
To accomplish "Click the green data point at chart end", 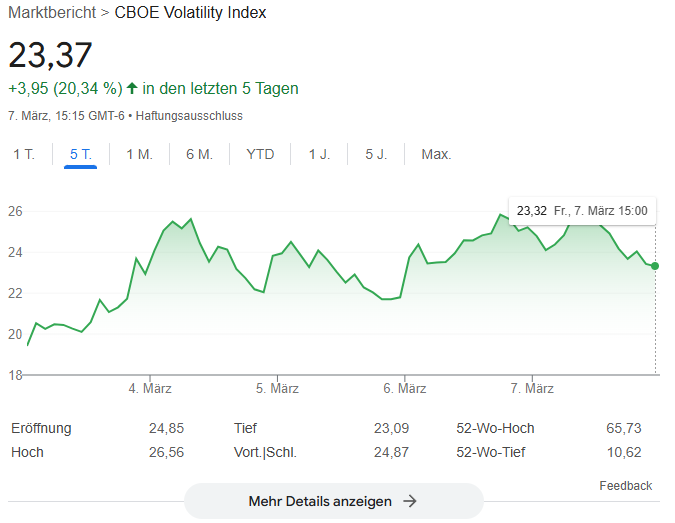I will (x=655, y=266).
